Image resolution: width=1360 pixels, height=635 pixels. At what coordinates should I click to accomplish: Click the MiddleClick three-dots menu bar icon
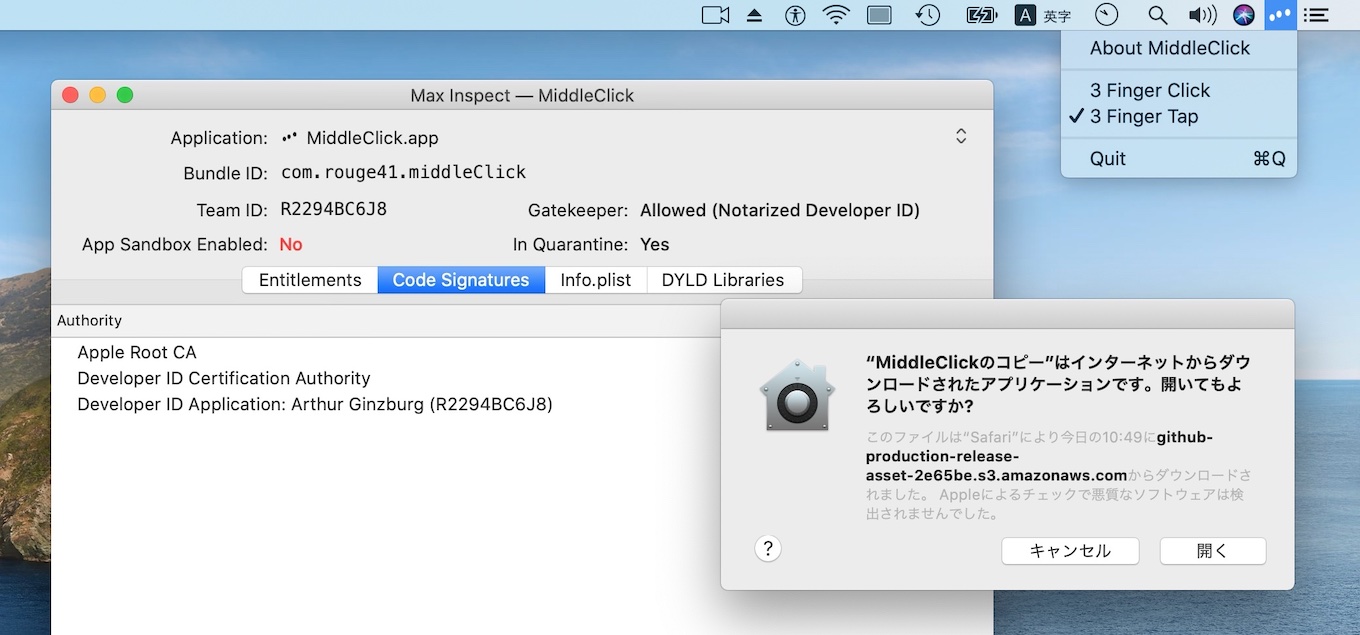coord(1280,15)
